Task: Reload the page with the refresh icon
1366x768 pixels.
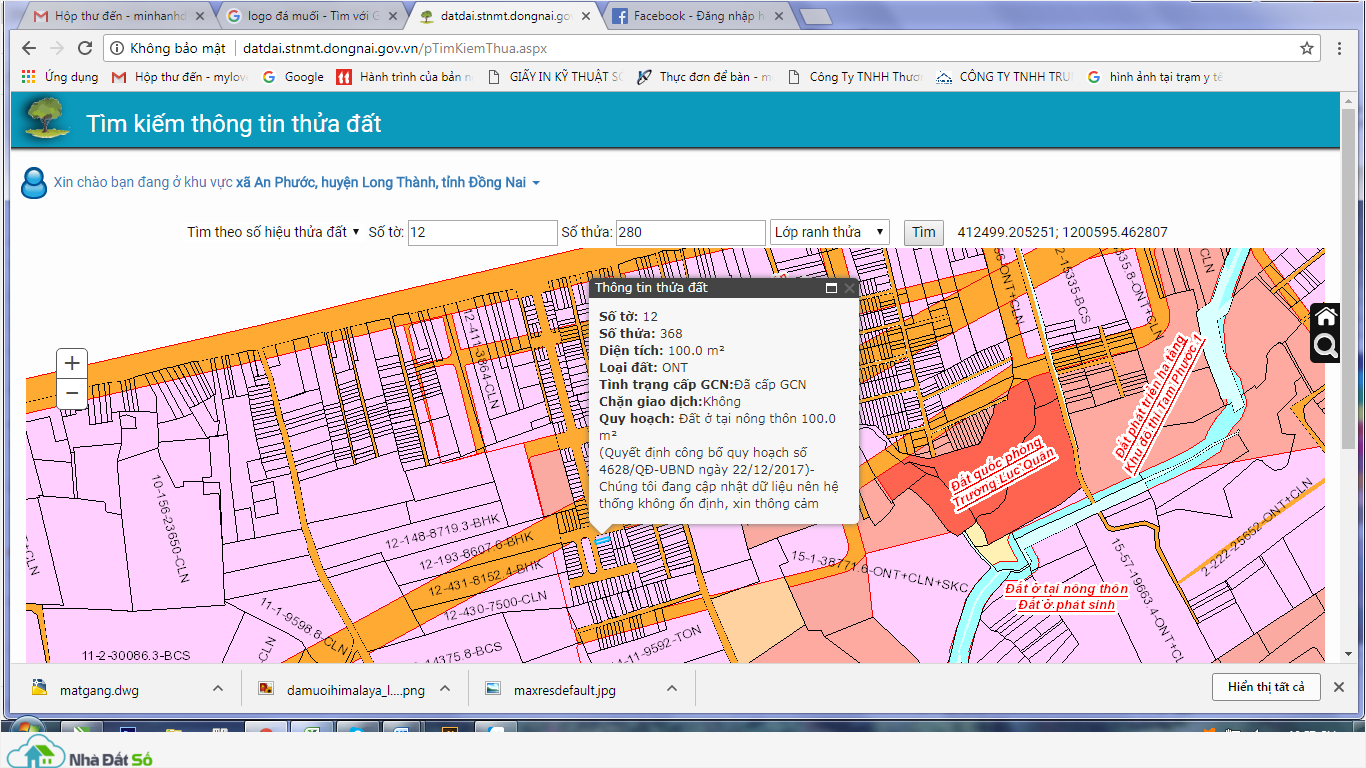Action: 85,48
